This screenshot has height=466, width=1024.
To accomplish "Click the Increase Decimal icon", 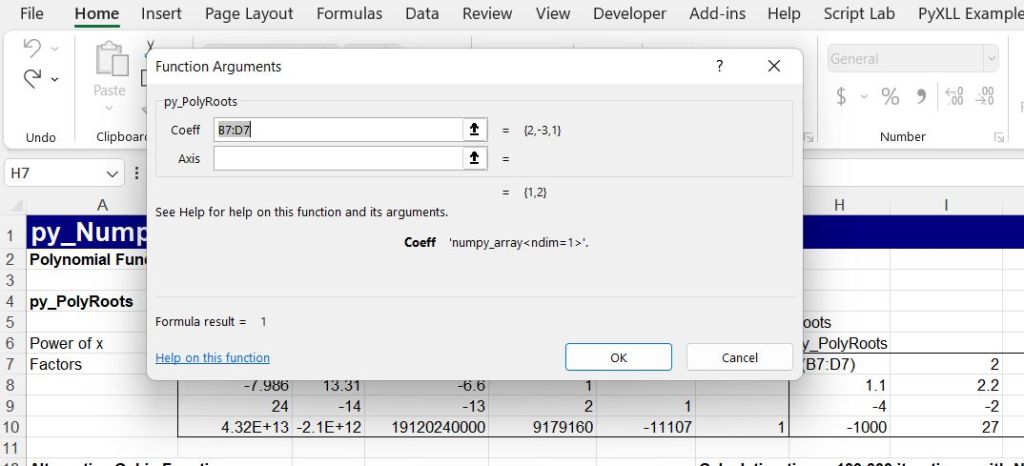I will pos(954,97).
